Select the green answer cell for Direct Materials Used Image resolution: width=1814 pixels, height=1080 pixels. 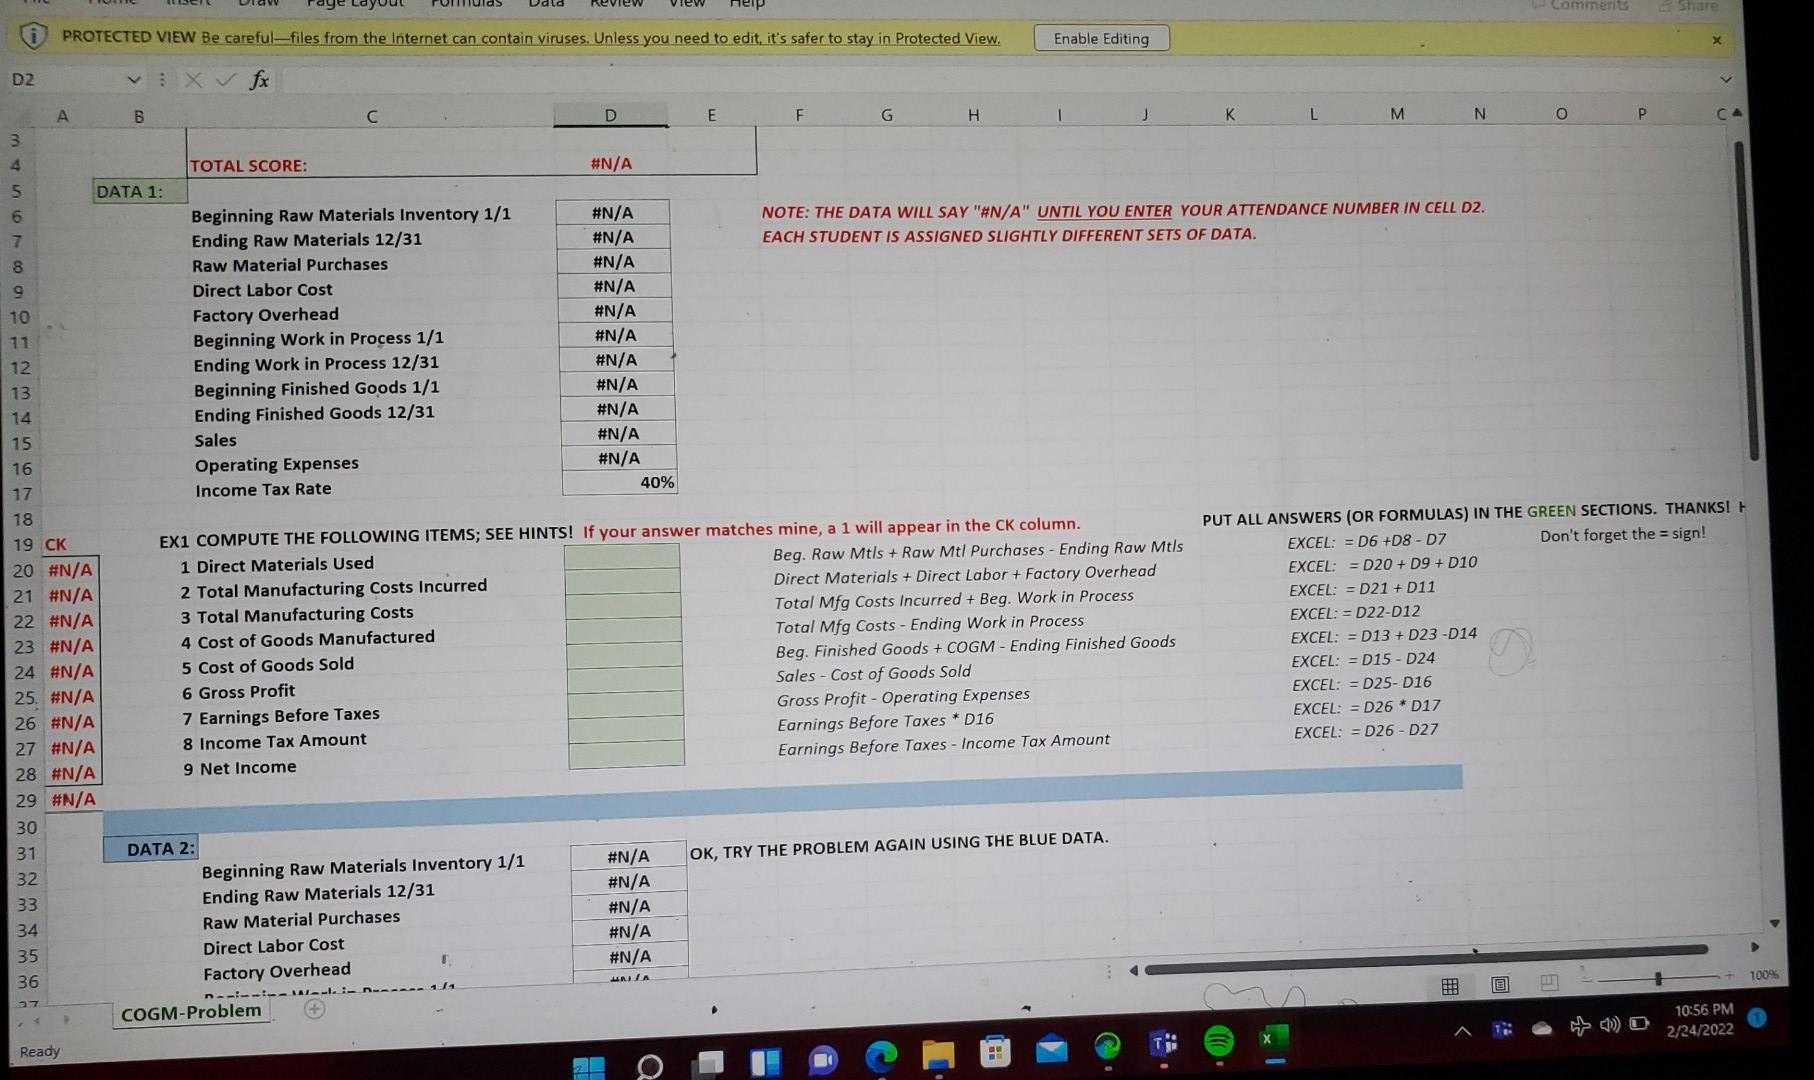[x=622, y=557]
